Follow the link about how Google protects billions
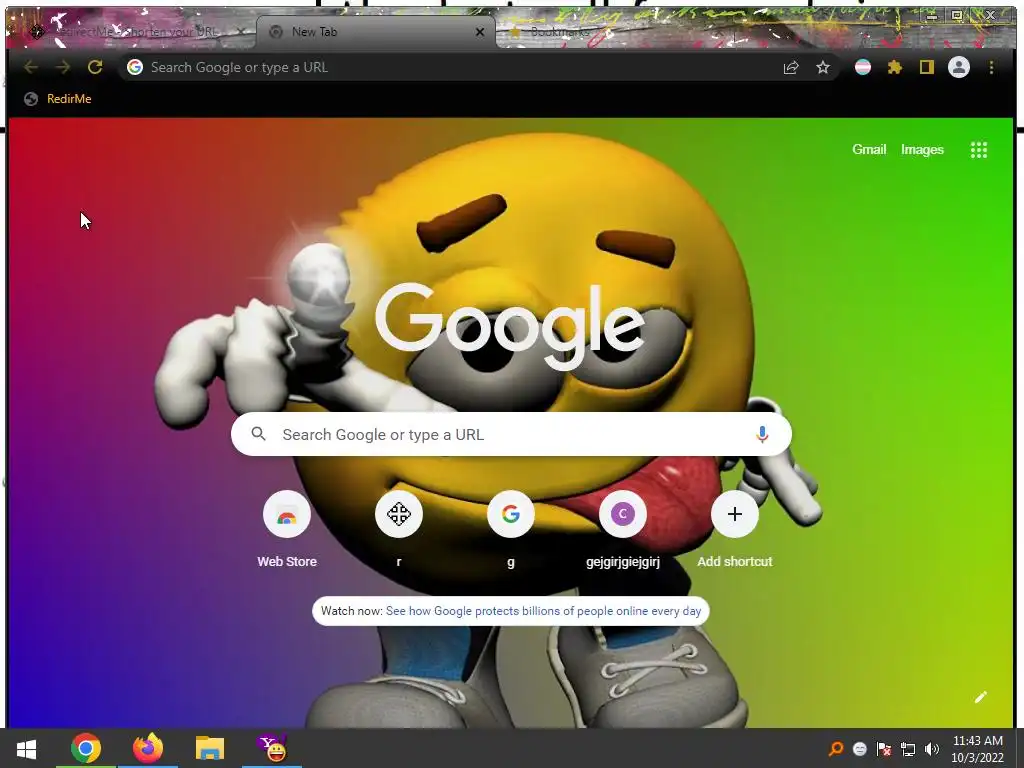The image size is (1024, 768). pos(543,611)
